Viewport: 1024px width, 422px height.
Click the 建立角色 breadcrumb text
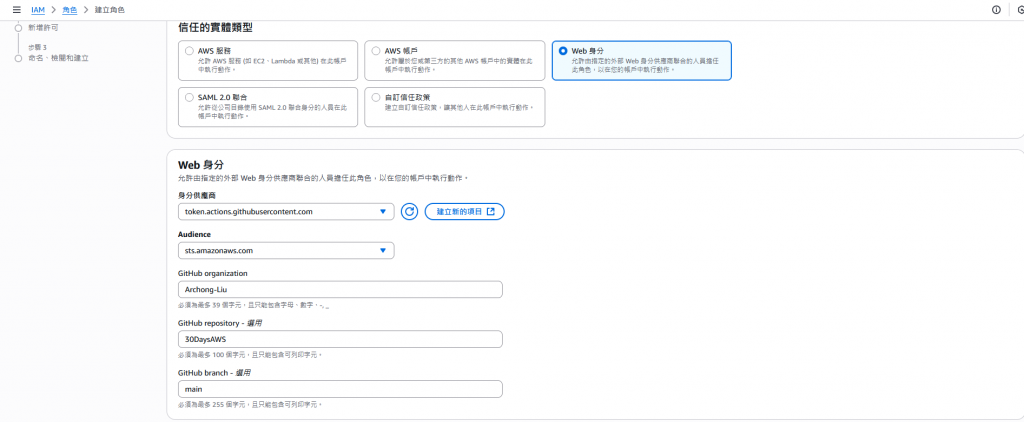110,10
